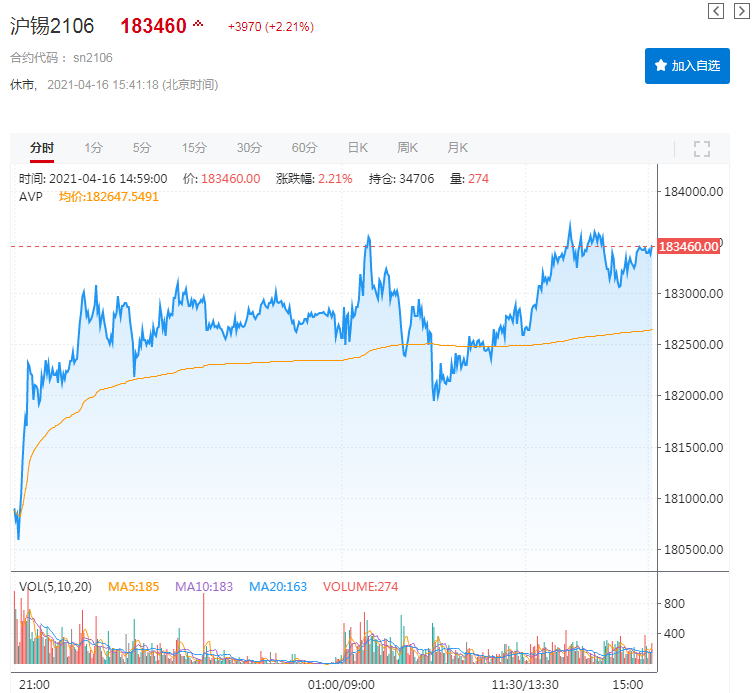Viewport: 755px width, 693px height.
Task: Click the red up-trend icon beside 183460
Action: 198,24
